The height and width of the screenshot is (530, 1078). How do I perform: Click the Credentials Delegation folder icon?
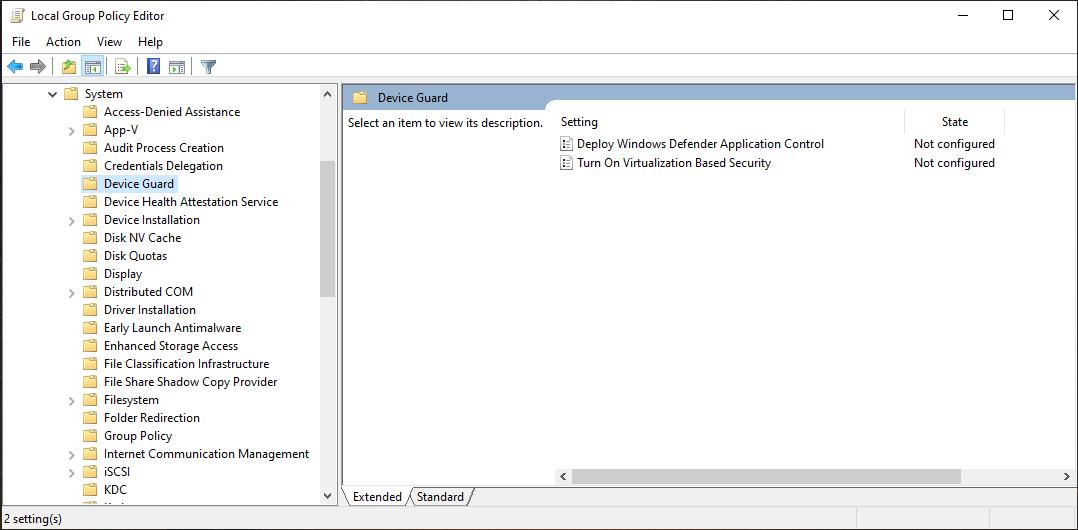point(90,166)
